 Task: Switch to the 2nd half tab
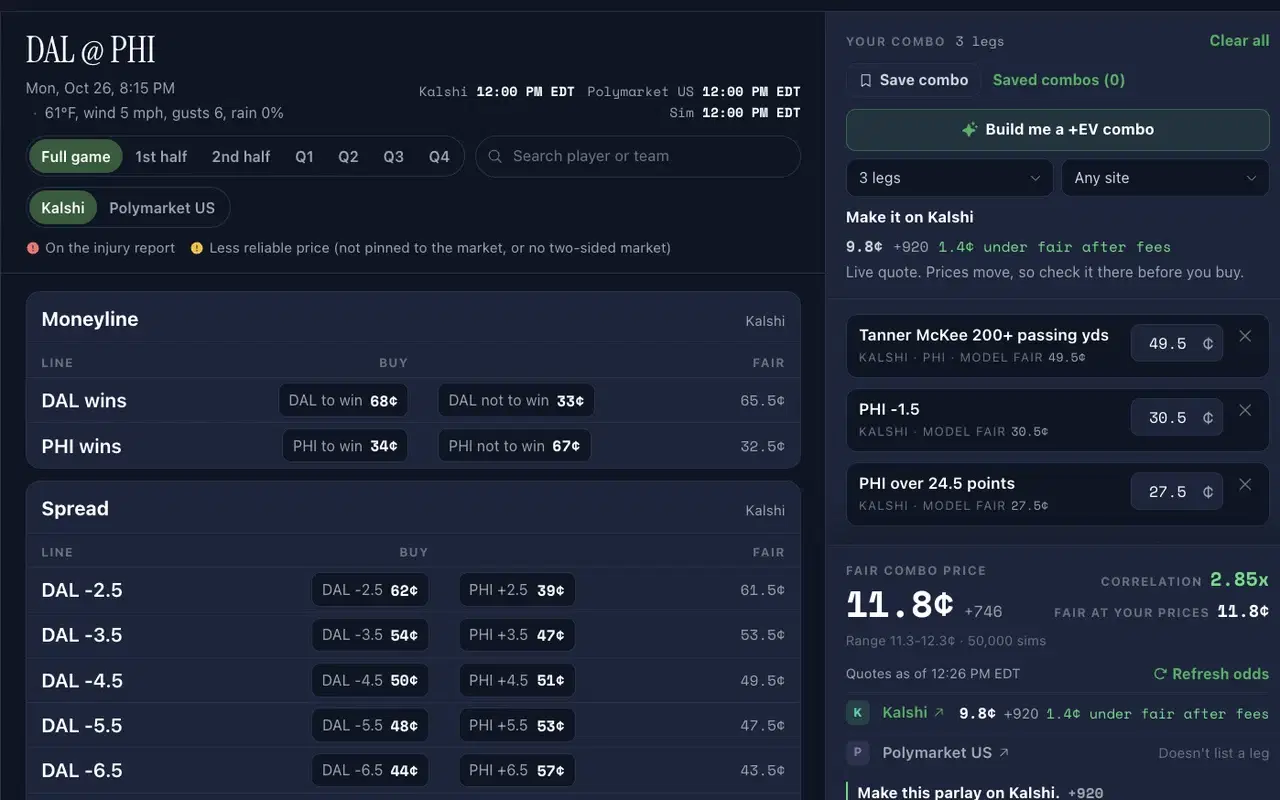click(x=241, y=157)
